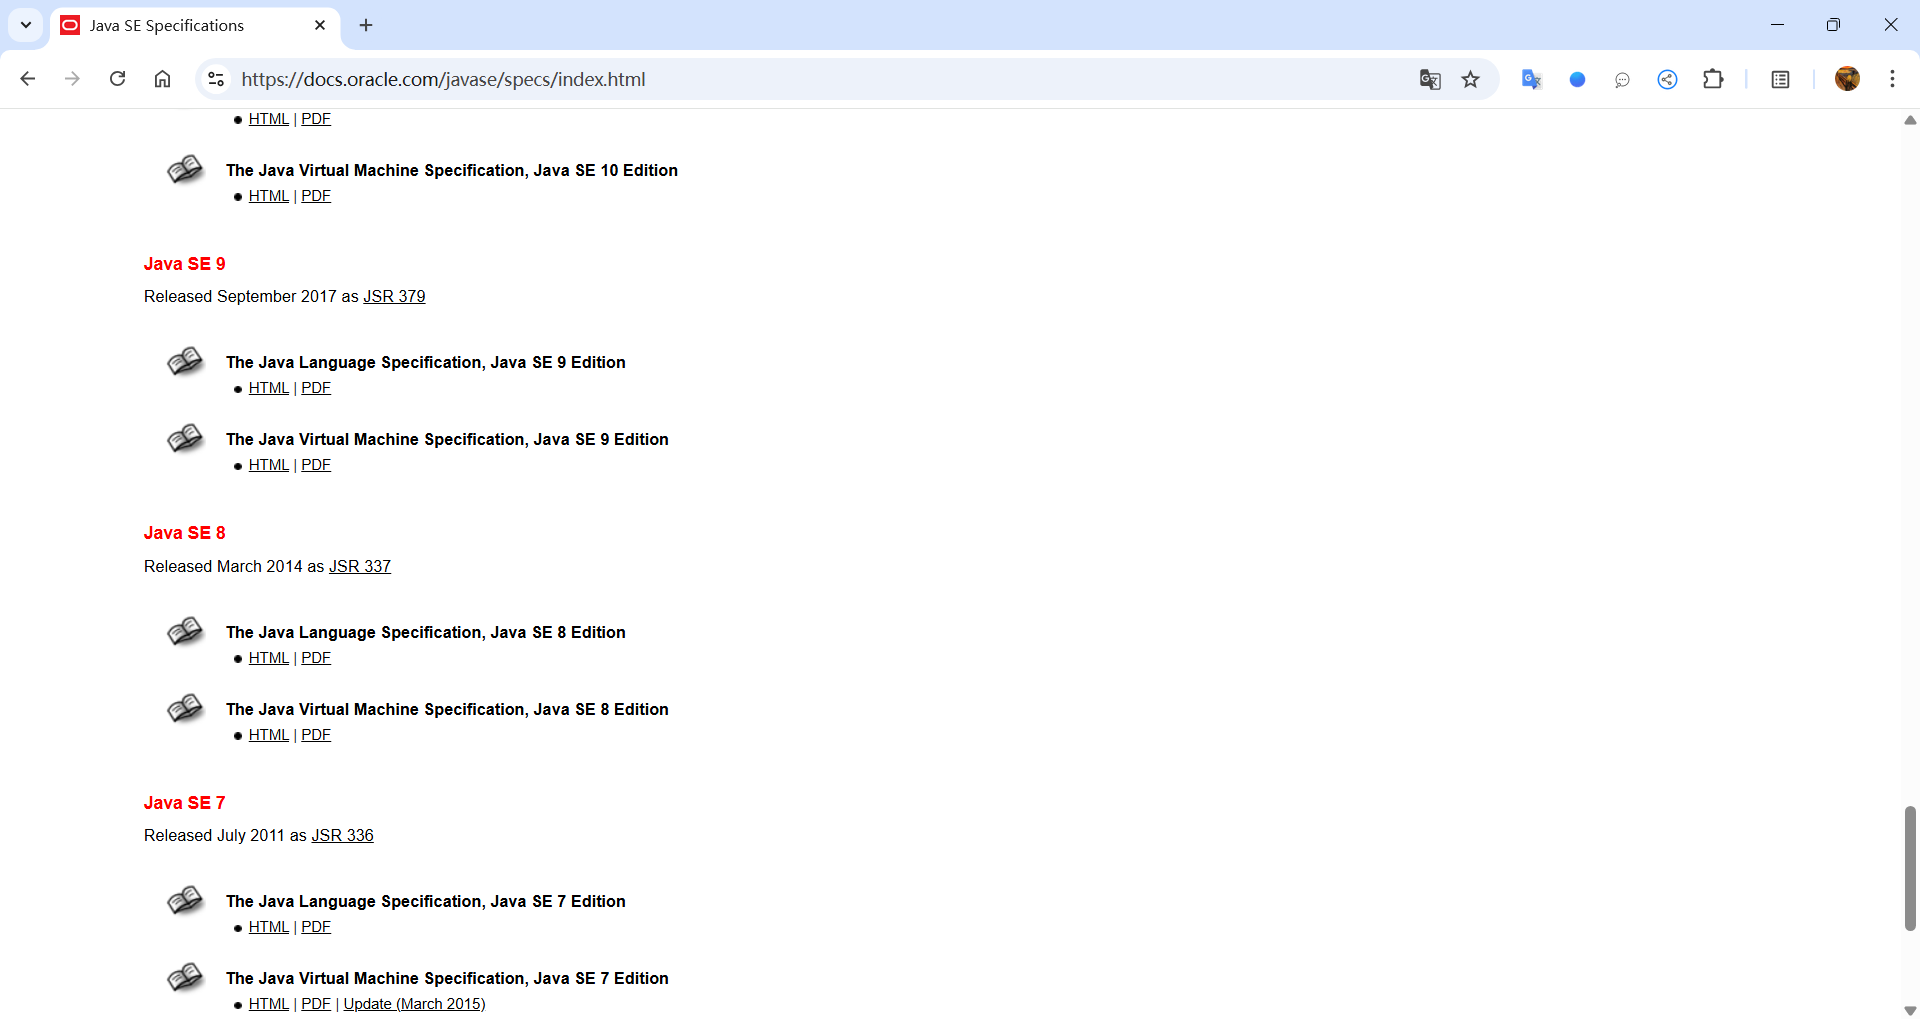Click the scrollbar up arrow
The height and width of the screenshot is (1019, 1920).
[x=1910, y=120]
